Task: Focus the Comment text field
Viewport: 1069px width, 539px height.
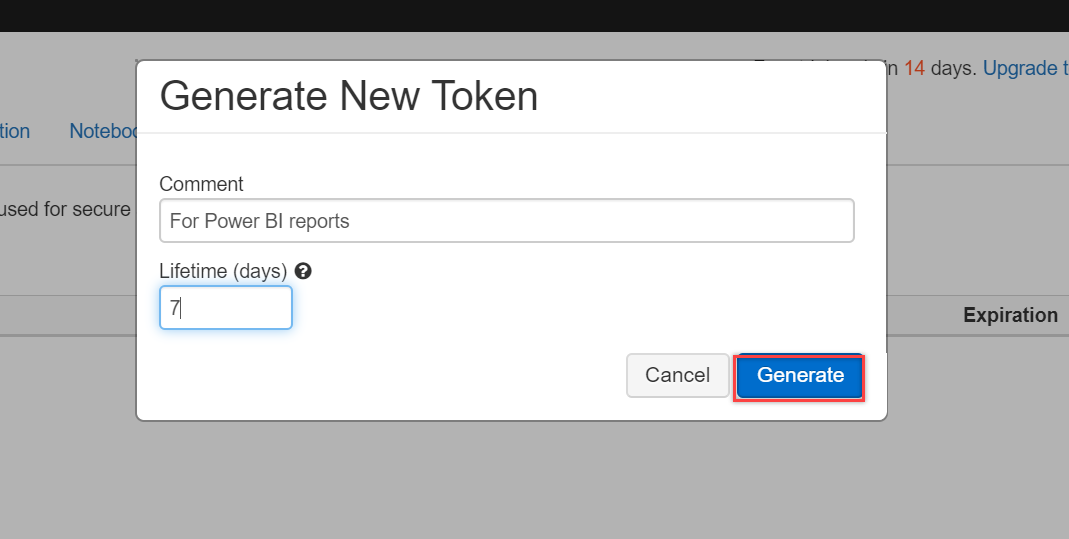Action: tap(506, 221)
